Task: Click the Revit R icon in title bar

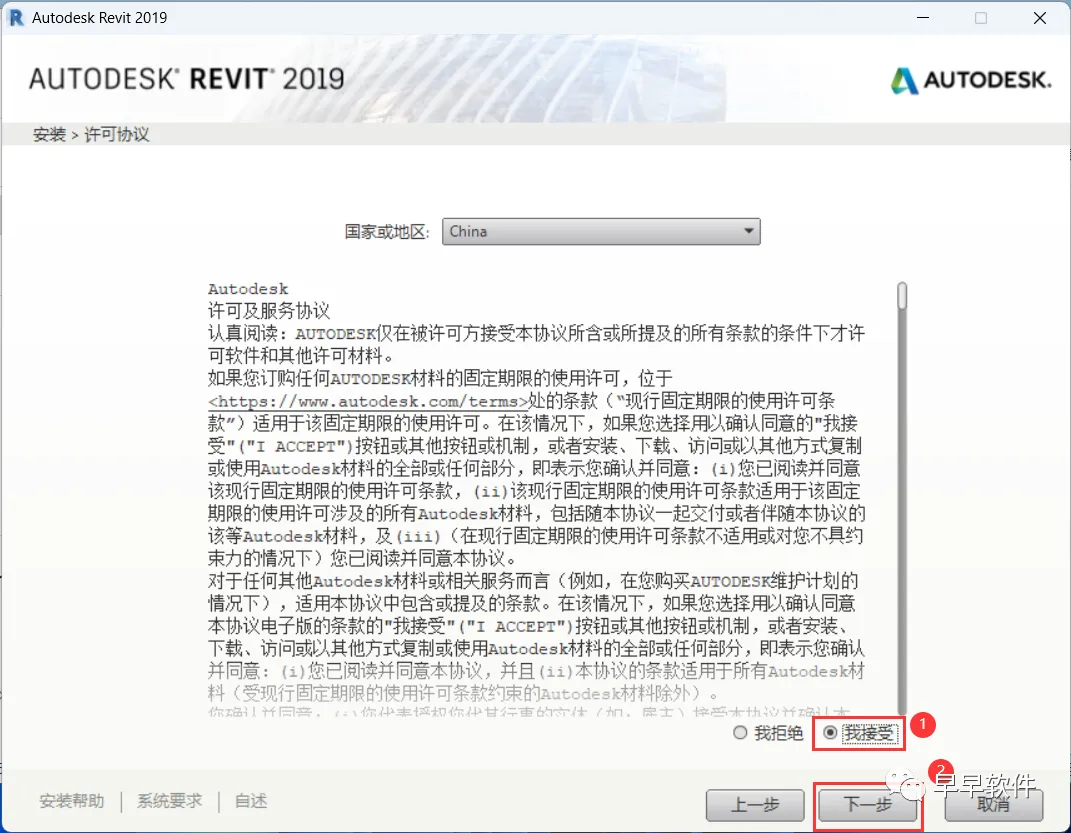Action: [14, 18]
